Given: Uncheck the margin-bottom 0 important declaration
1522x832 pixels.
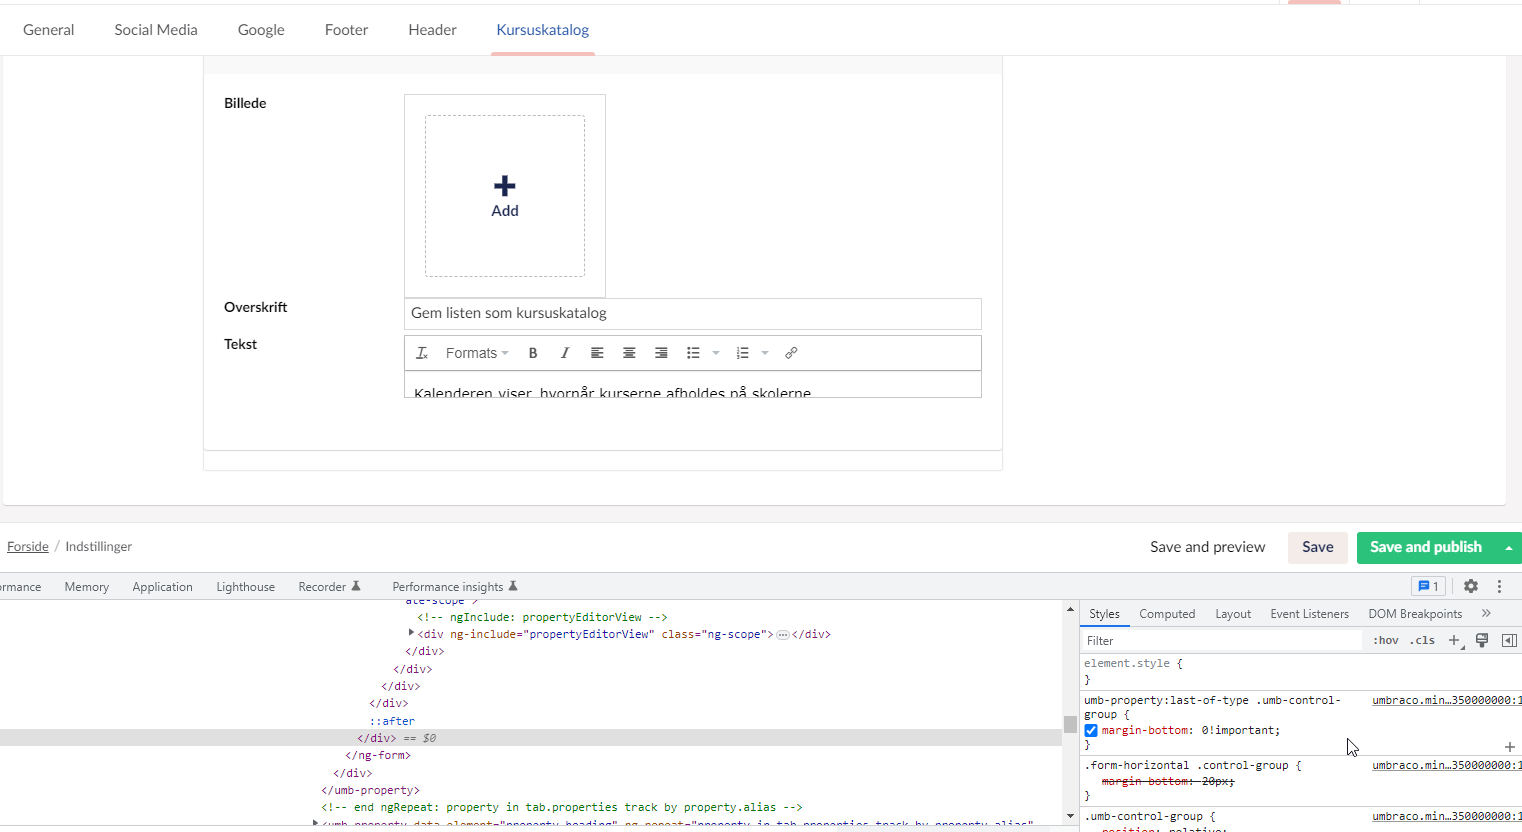Looking at the screenshot, I should (1091, 730).
